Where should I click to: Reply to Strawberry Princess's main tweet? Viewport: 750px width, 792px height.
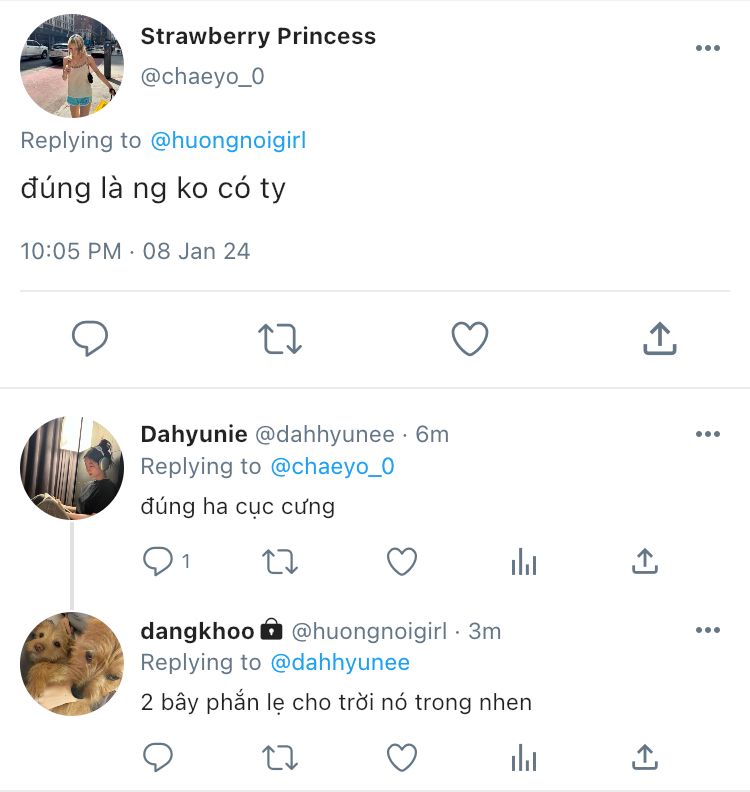tap(90, 338)
